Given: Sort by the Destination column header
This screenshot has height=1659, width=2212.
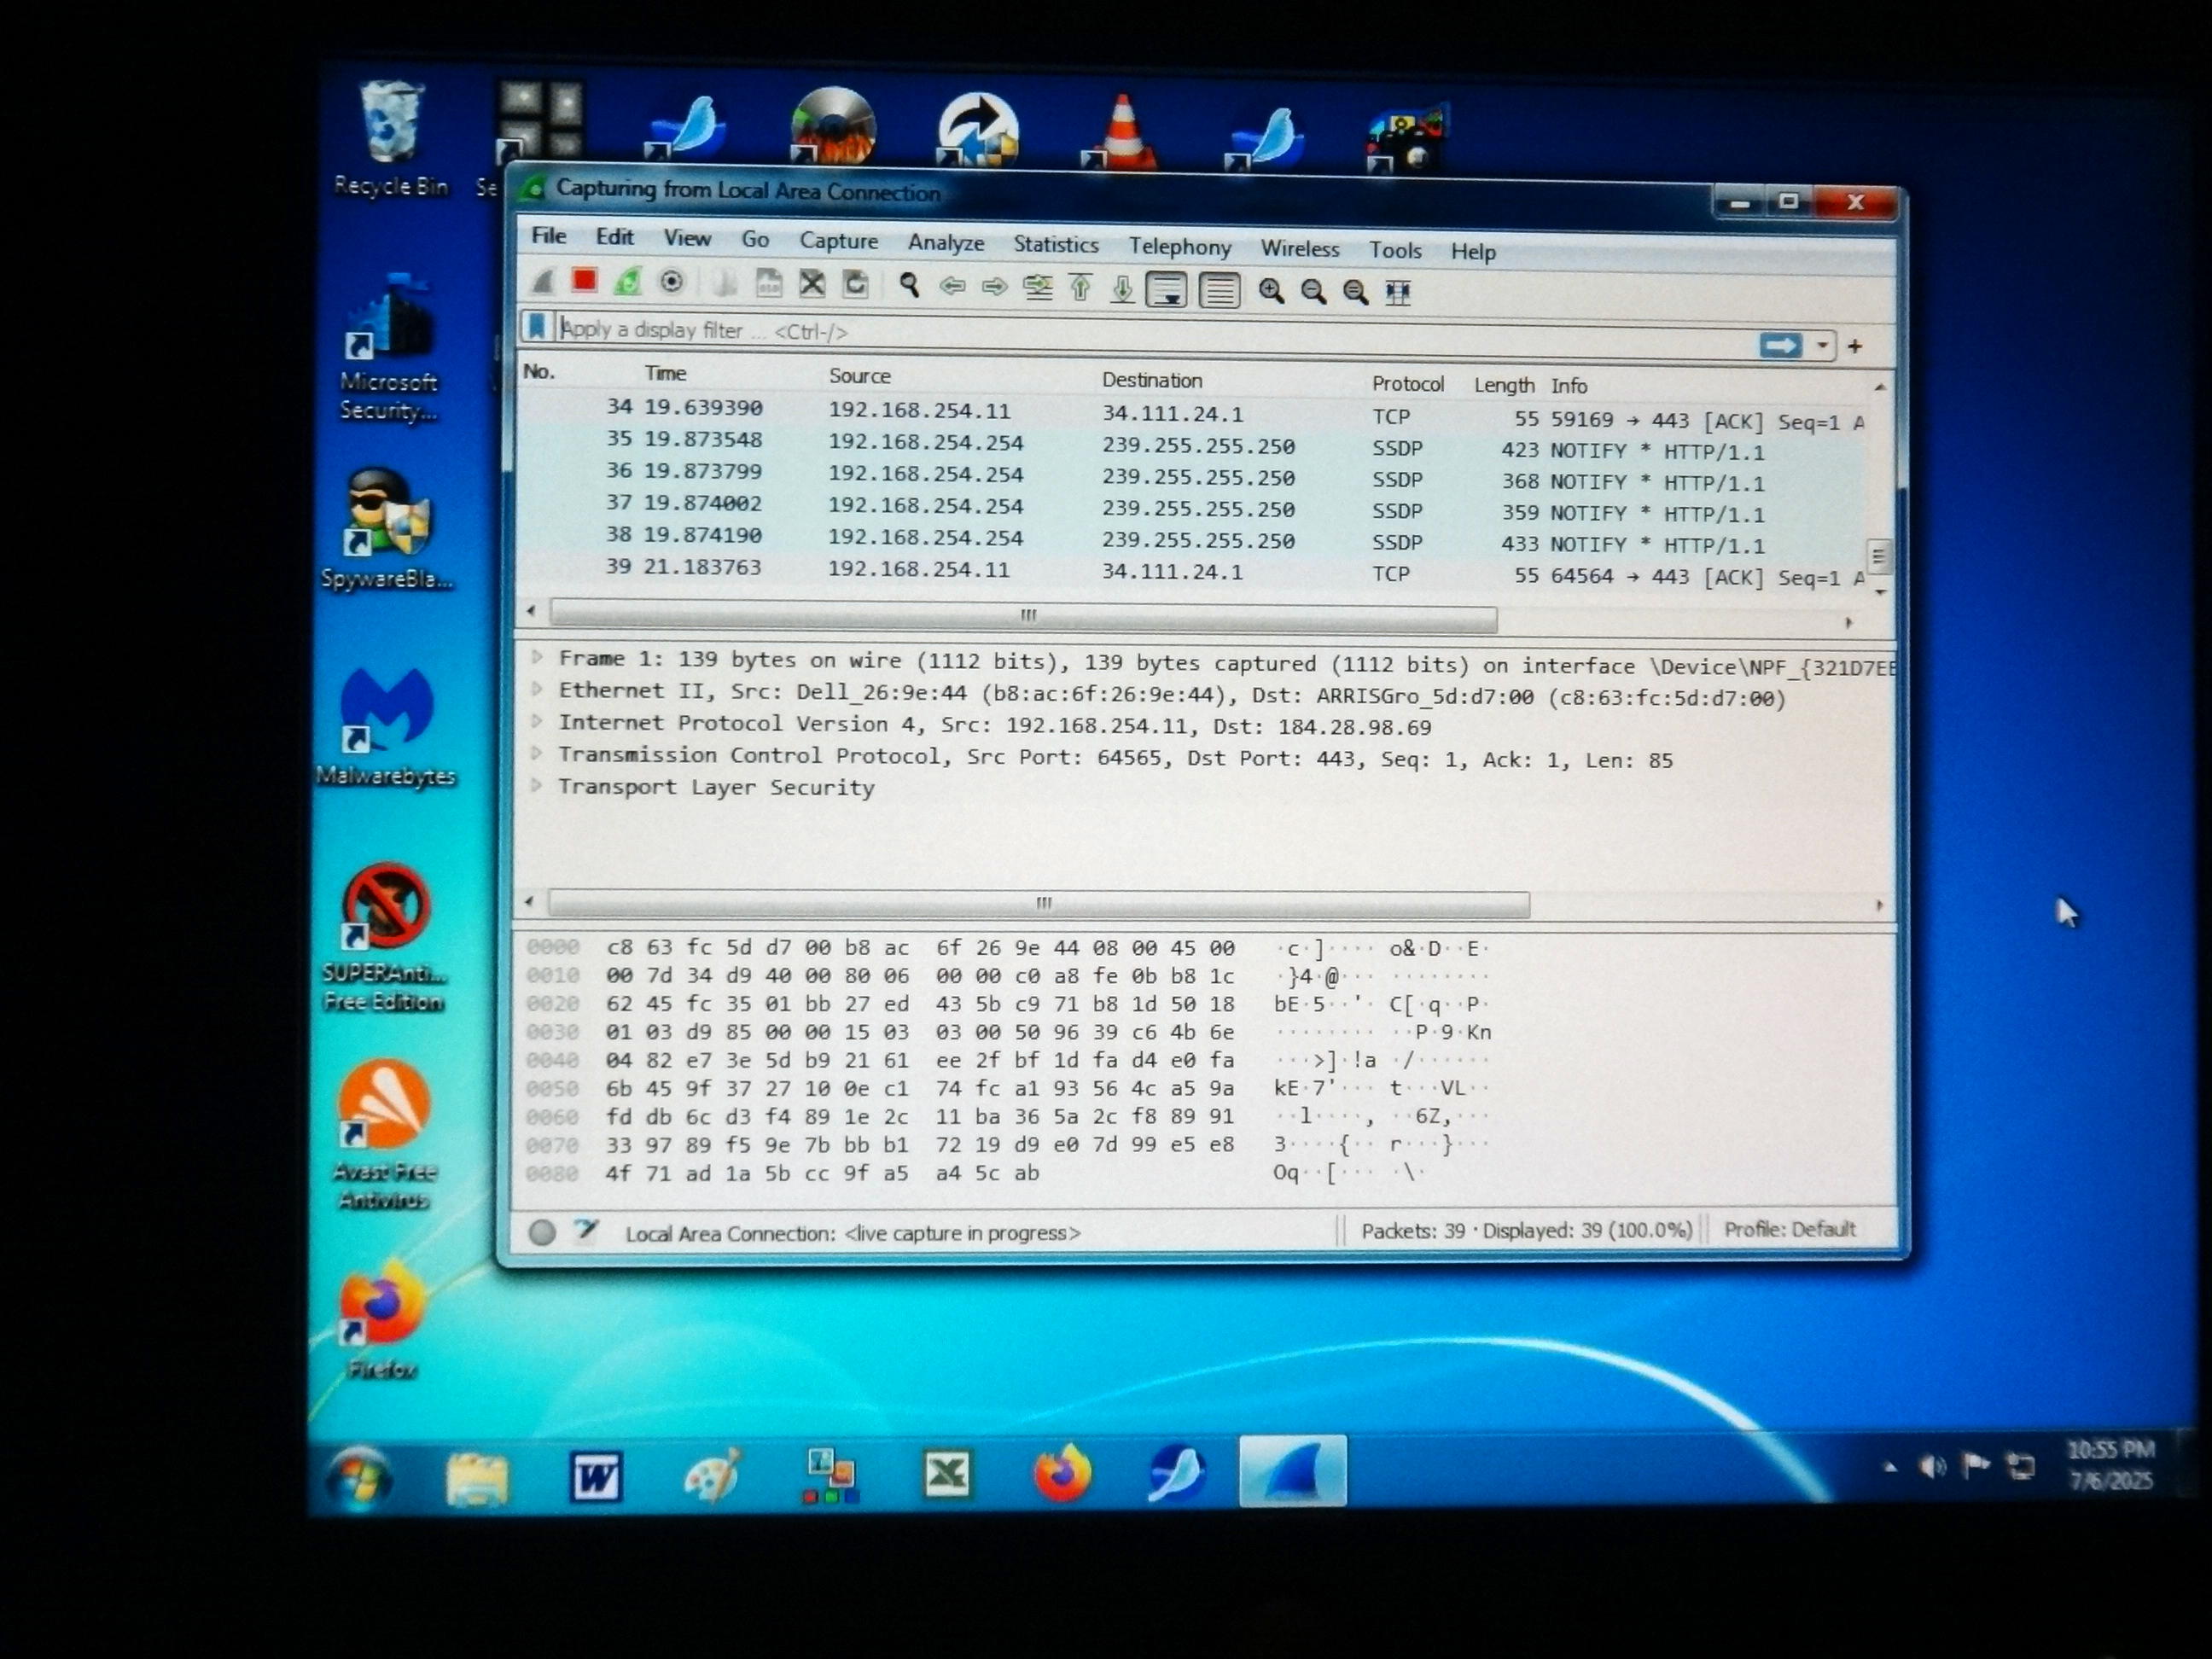Looking at the screenshot, I should pyautogui.click(x=1151, y=380).
